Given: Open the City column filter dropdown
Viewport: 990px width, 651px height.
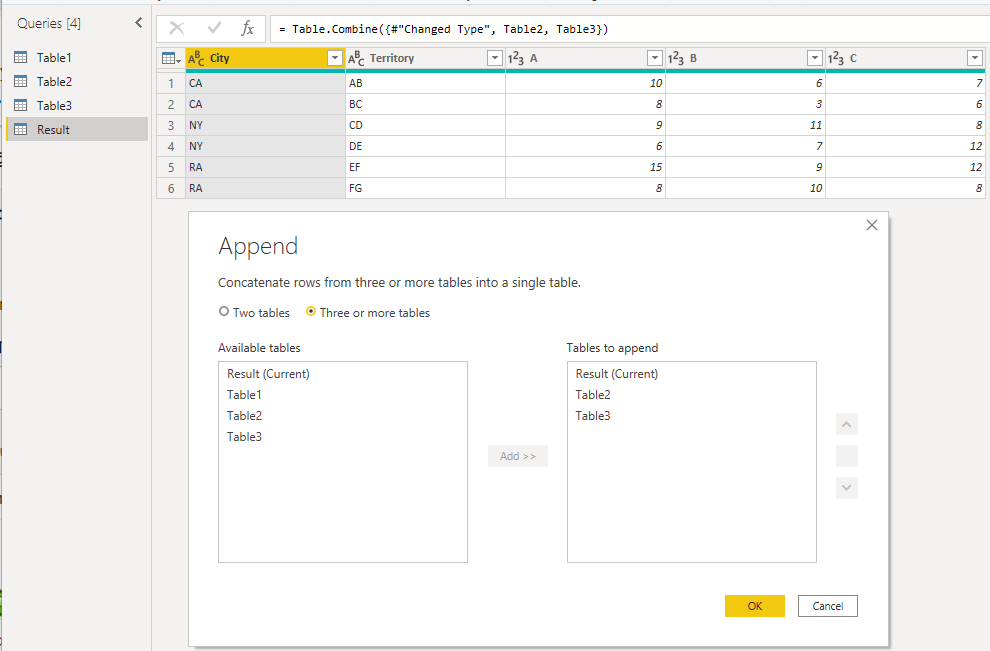Looking at the screenshot, I should (335, 58).
